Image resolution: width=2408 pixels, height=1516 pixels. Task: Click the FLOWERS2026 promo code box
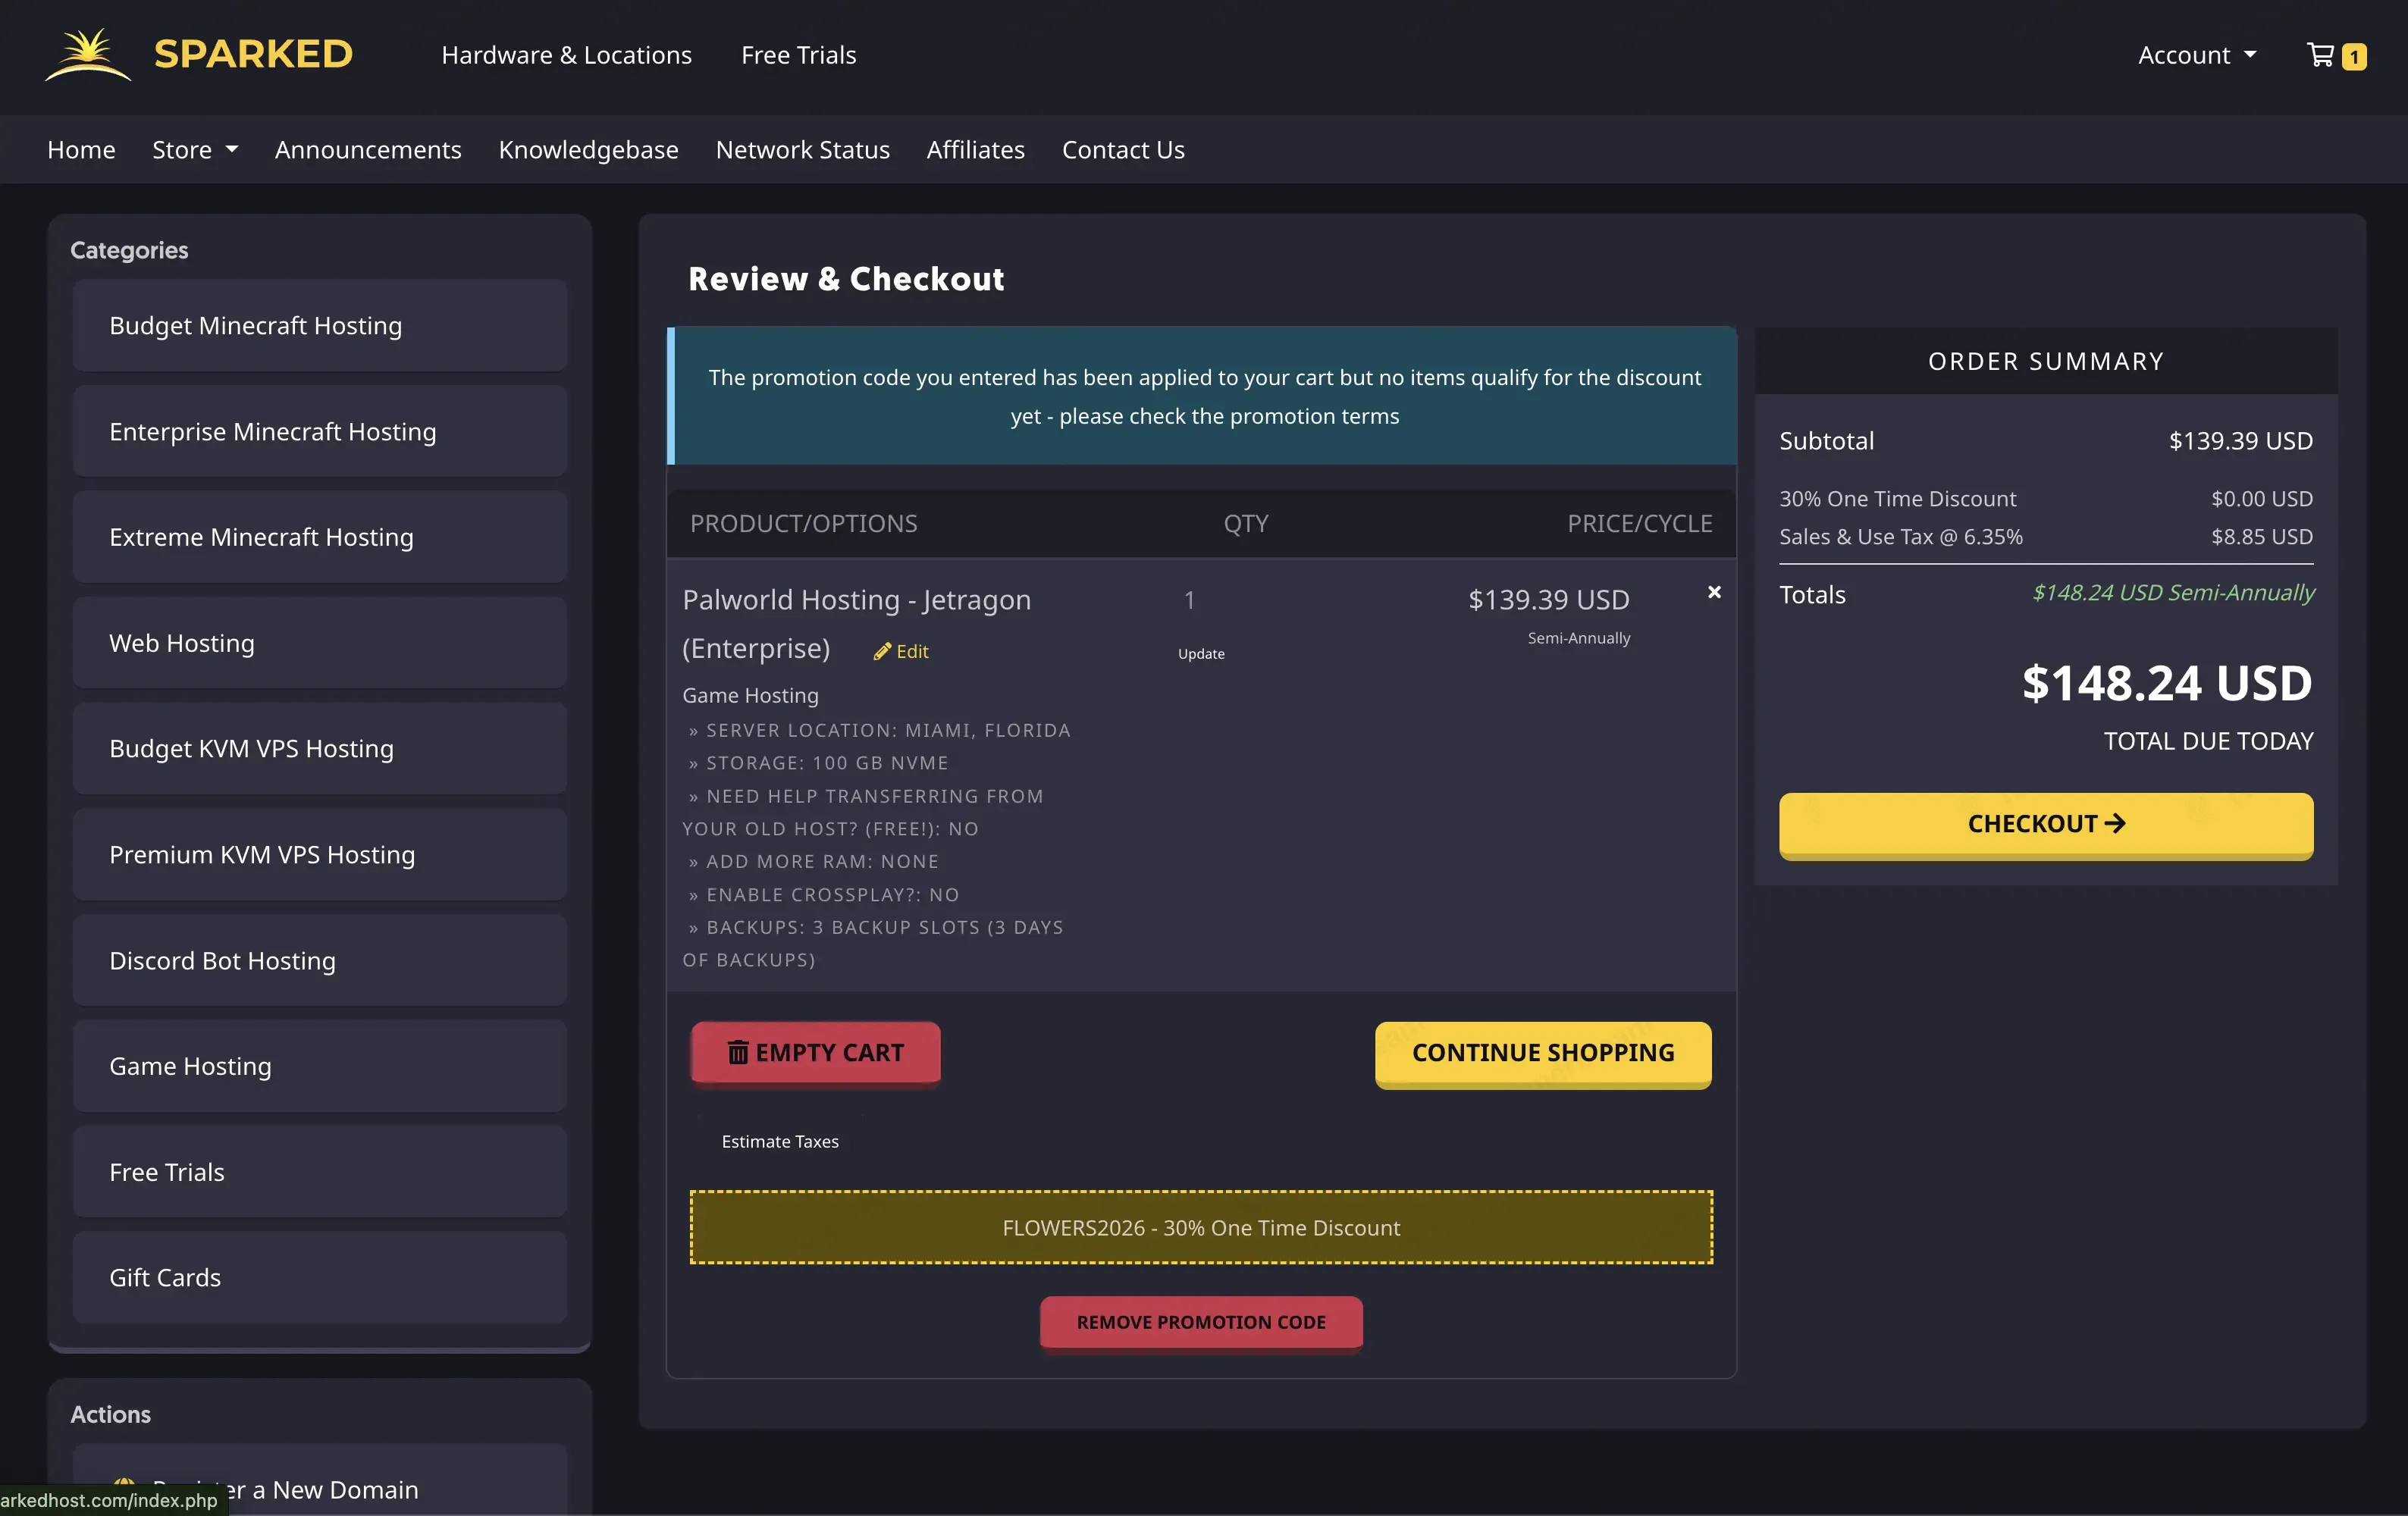(1201, 1227)
